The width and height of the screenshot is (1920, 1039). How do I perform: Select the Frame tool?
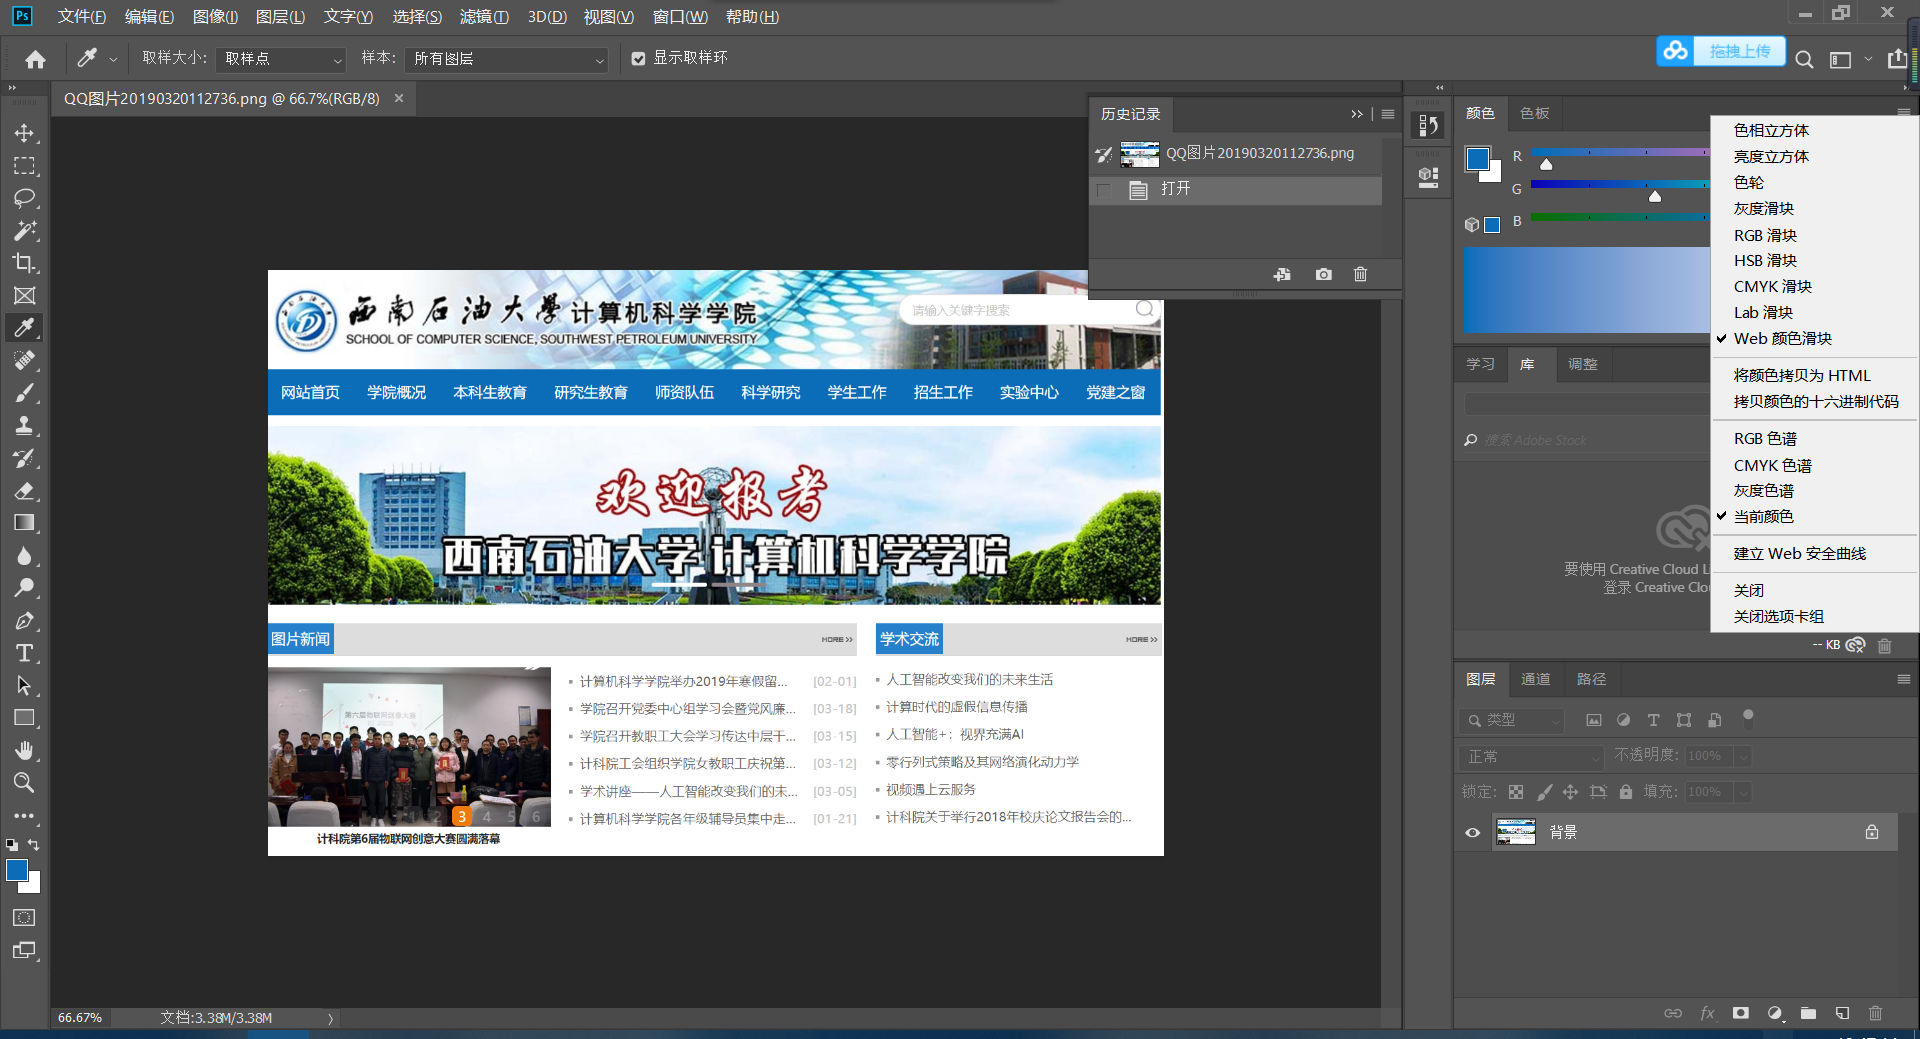[24, 295]
